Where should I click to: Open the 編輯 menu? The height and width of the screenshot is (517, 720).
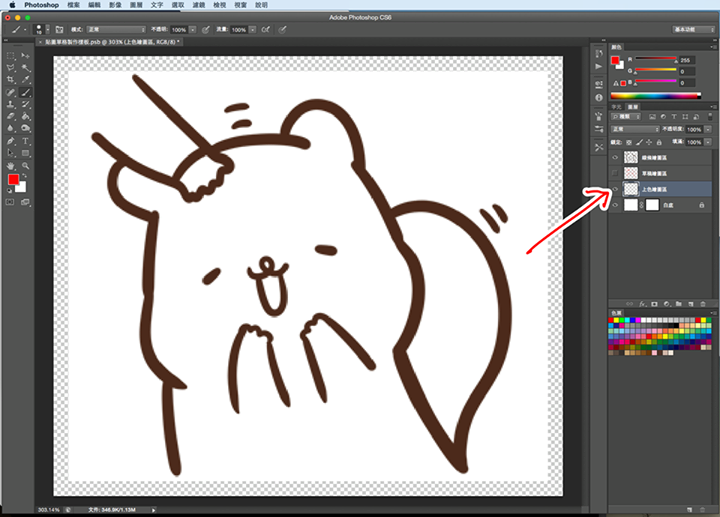tap(94, 5)
